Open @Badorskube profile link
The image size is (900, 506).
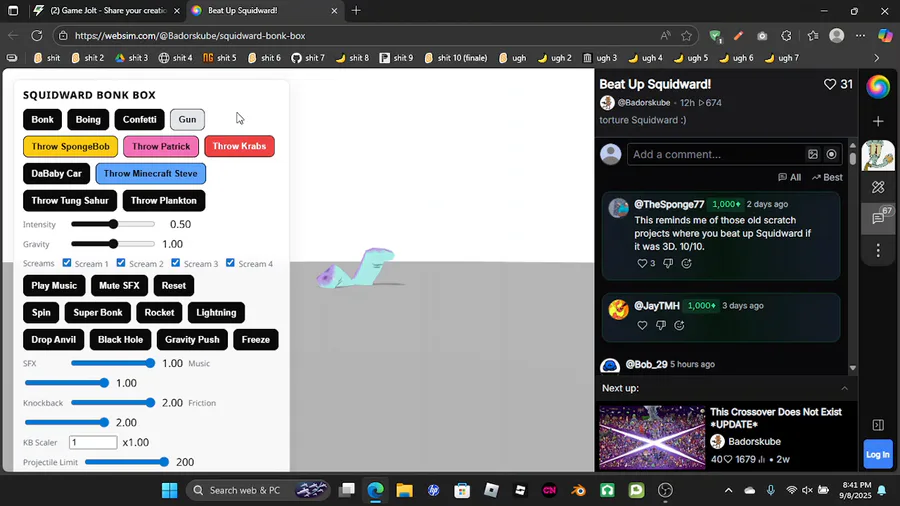click(x=643, y=103)
